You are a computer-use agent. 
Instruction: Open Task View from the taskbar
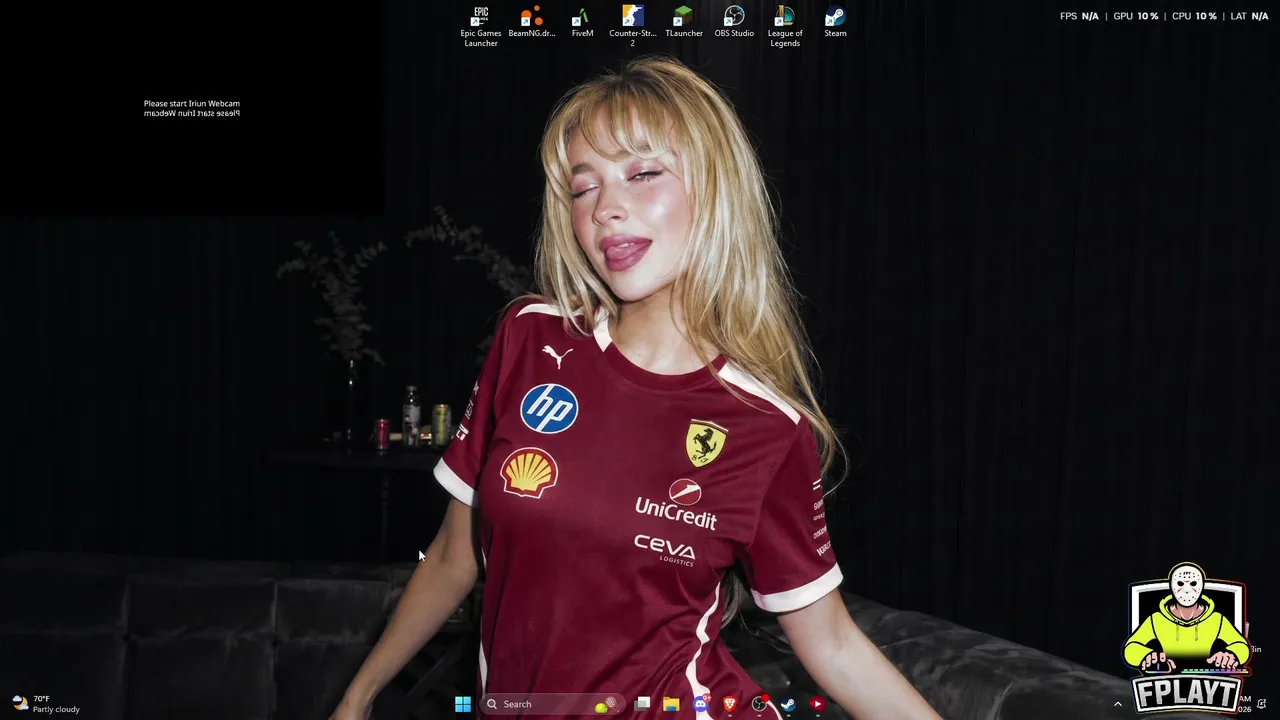click(x=643, y=704)
